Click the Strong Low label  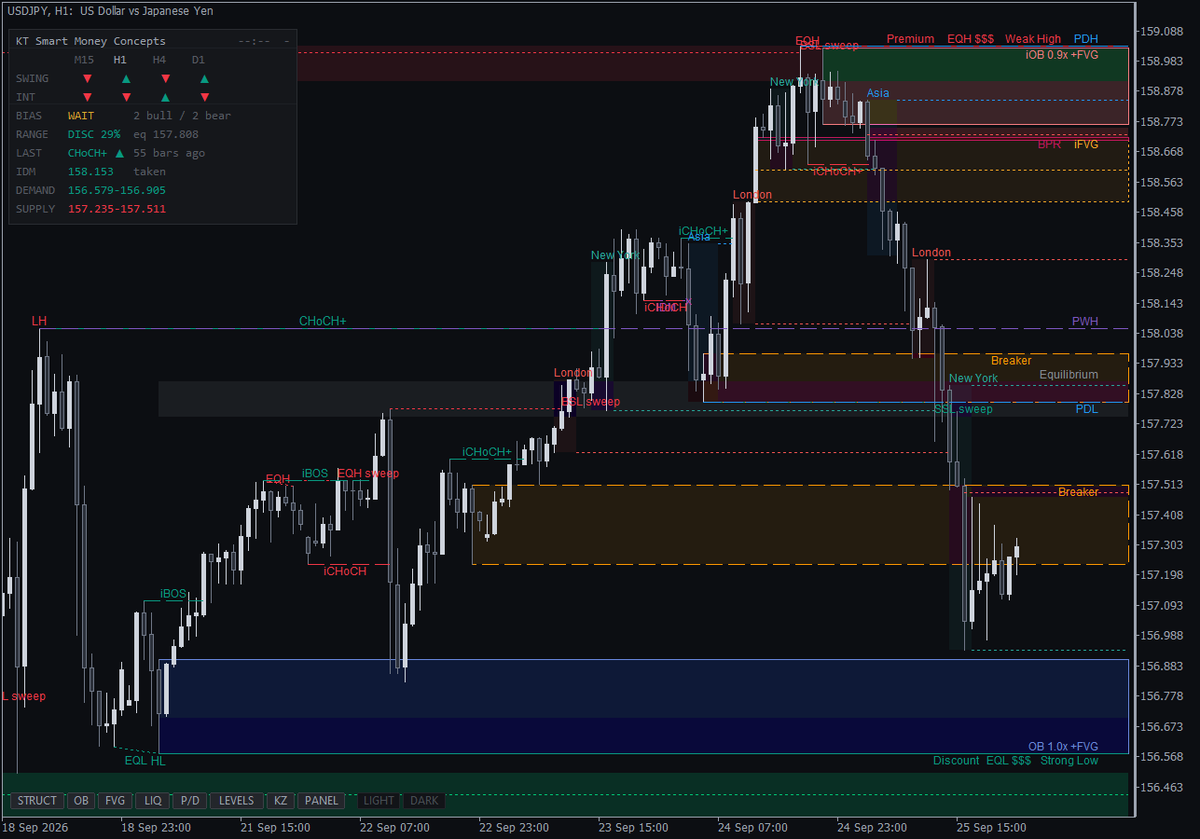[x=1069, y=761]
